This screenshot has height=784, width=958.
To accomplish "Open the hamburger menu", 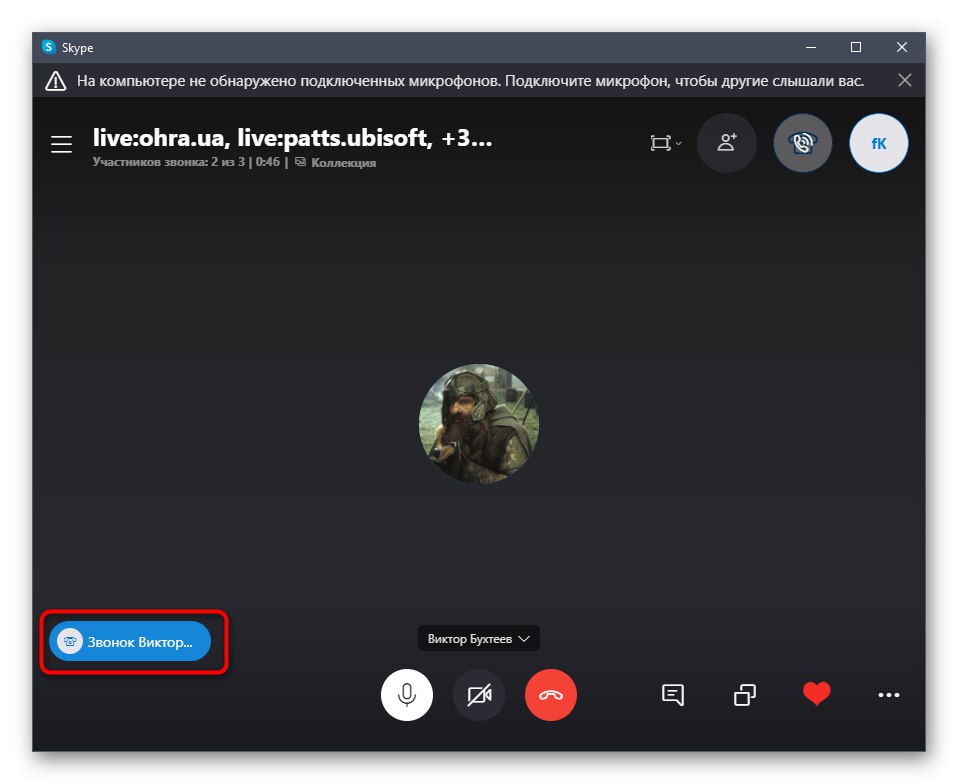I will (x=61, y=144).
